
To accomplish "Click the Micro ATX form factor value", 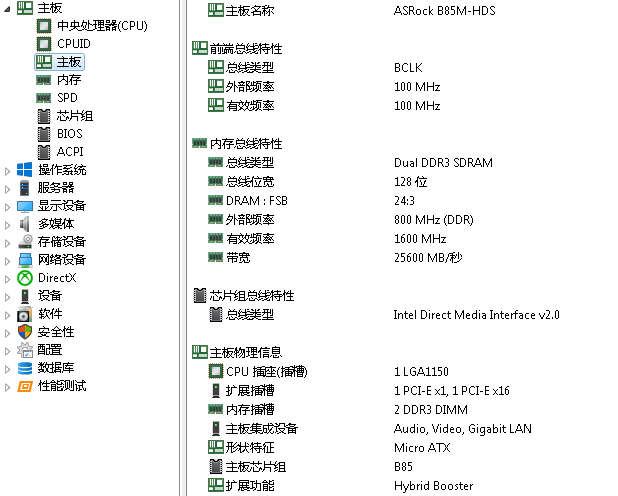I will 422,448.
